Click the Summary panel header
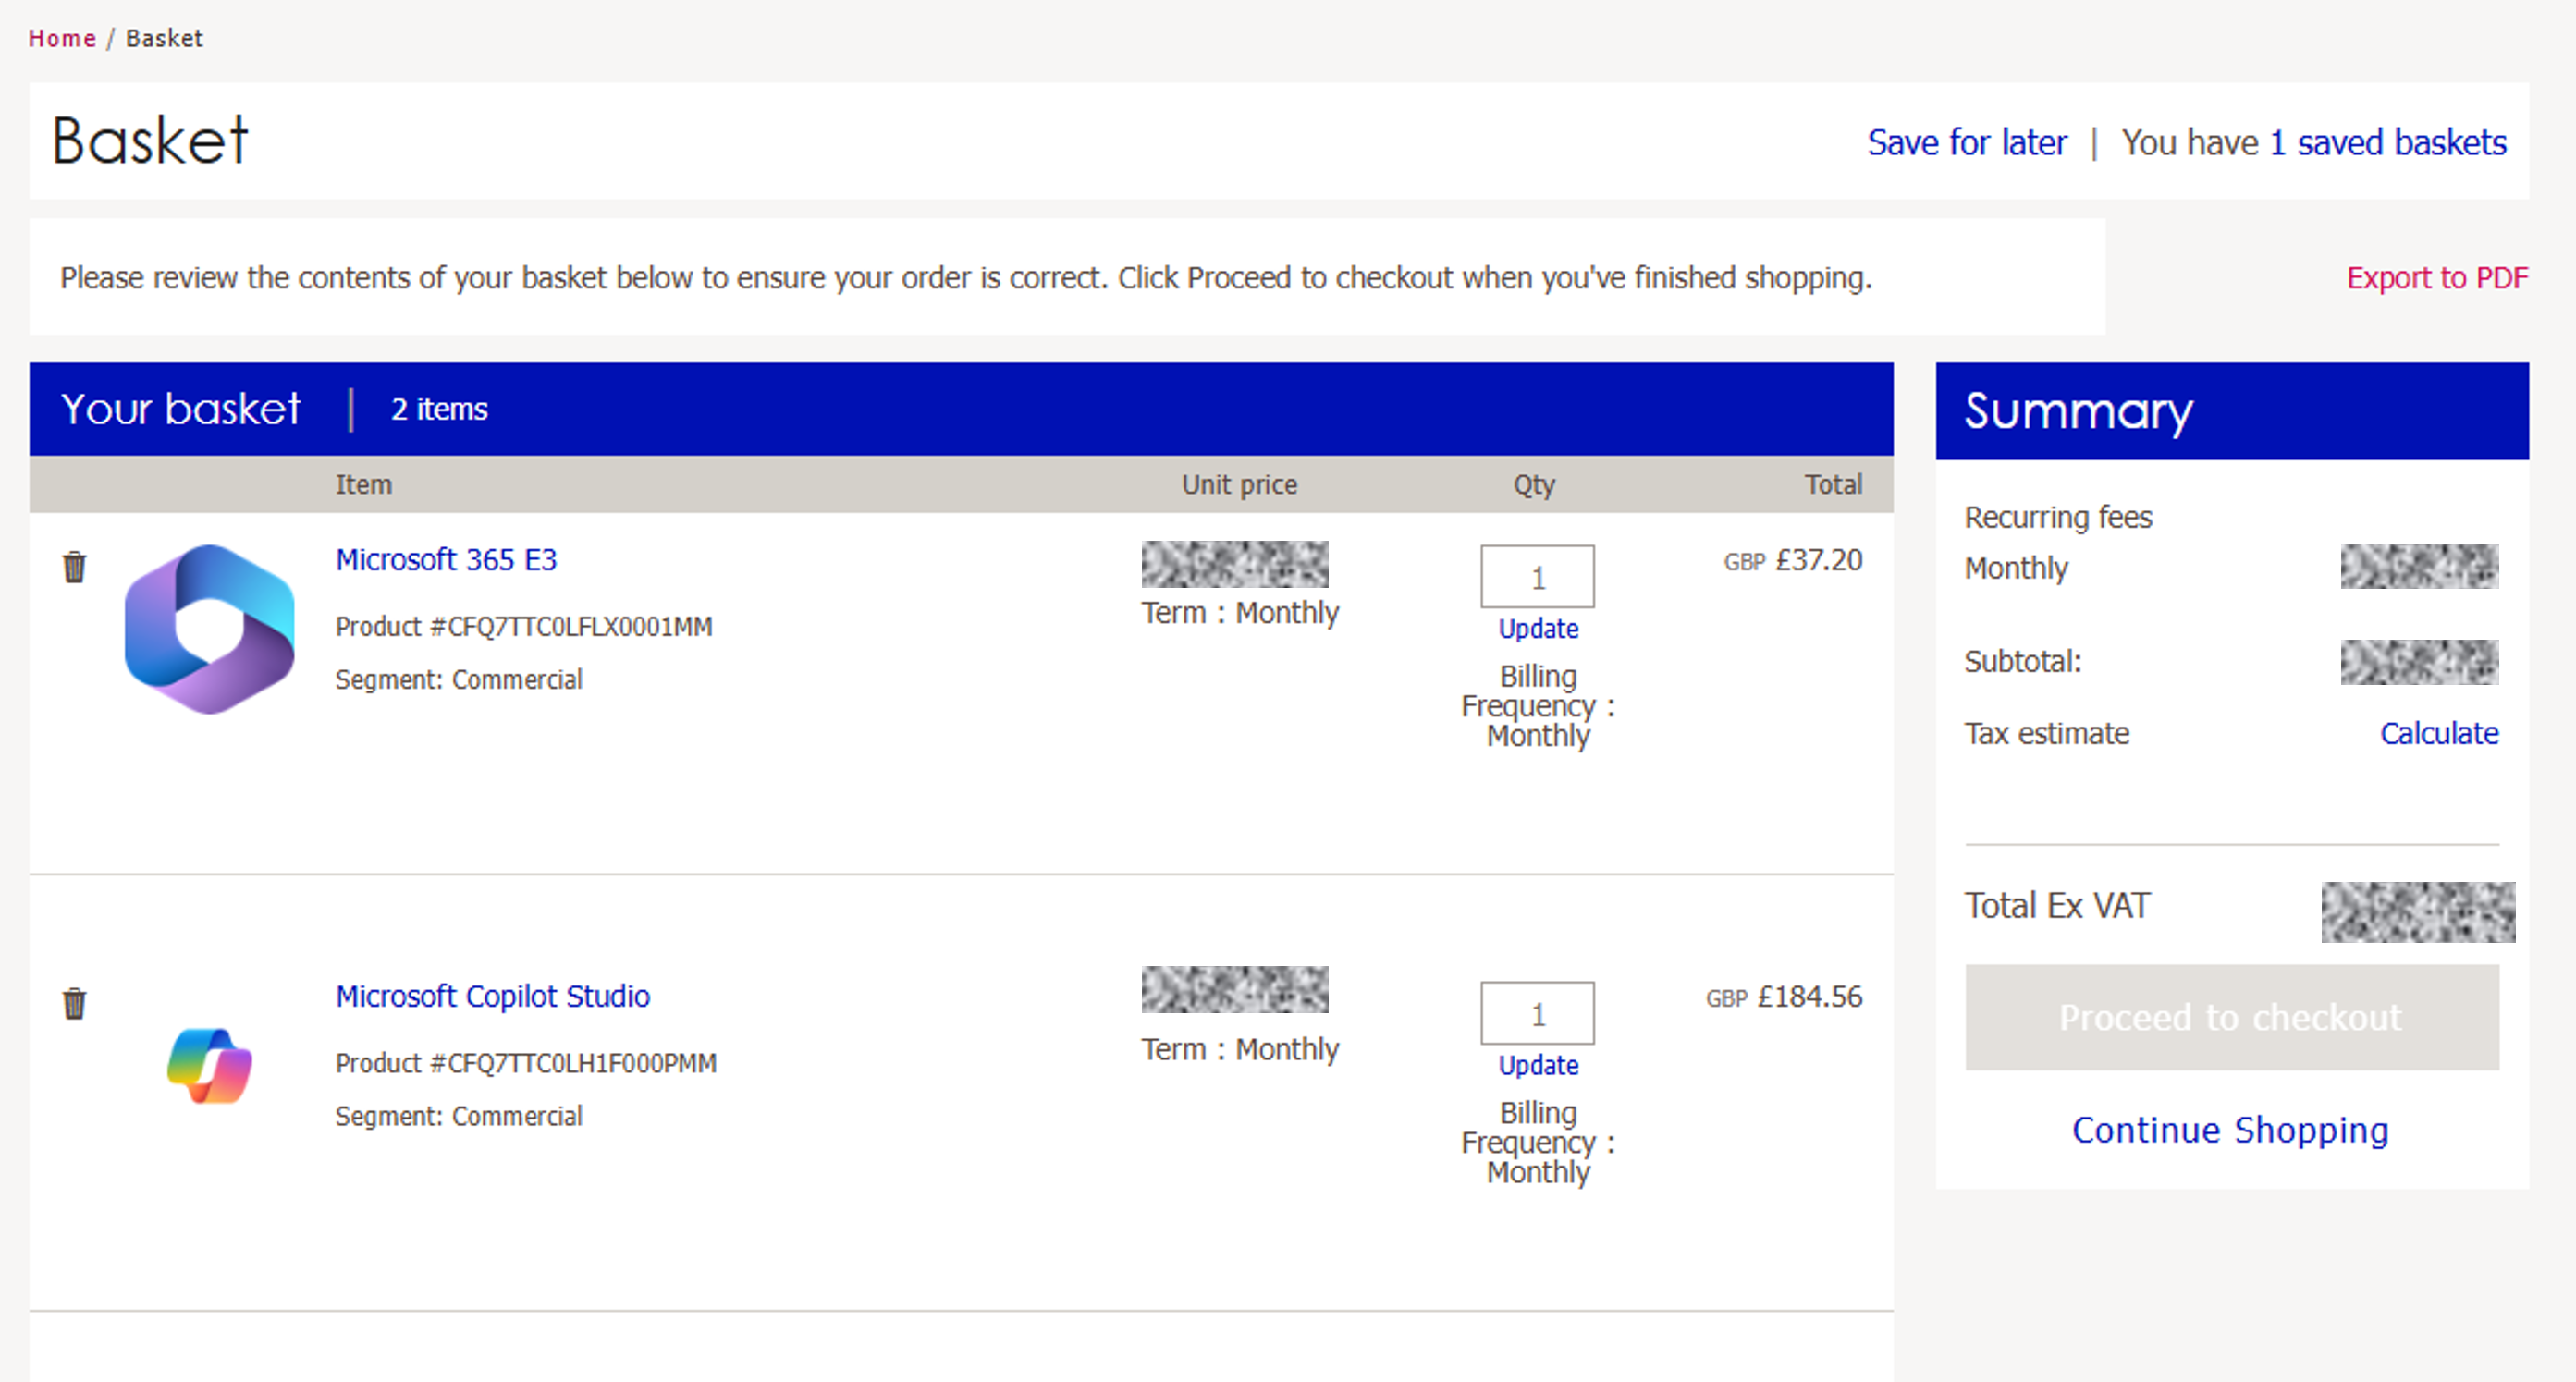The image size is (2576, 1382). pyautogui.click(x=2231, y=411)
